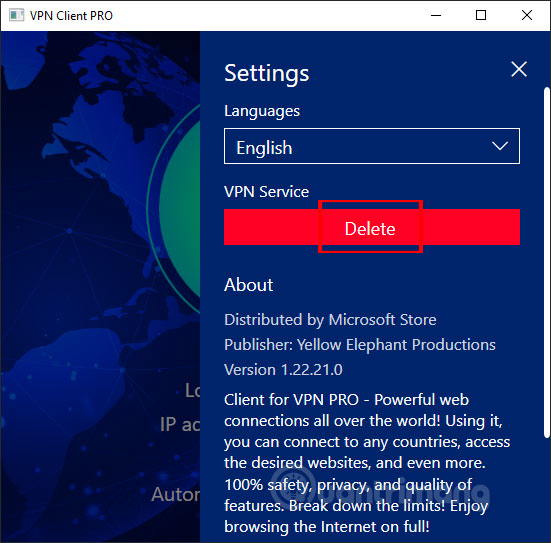The height and width of the screenshot is (543, 551).
Task: Close the Settings panel with the X
Action: pyautogui.click(x=519, y=69)
